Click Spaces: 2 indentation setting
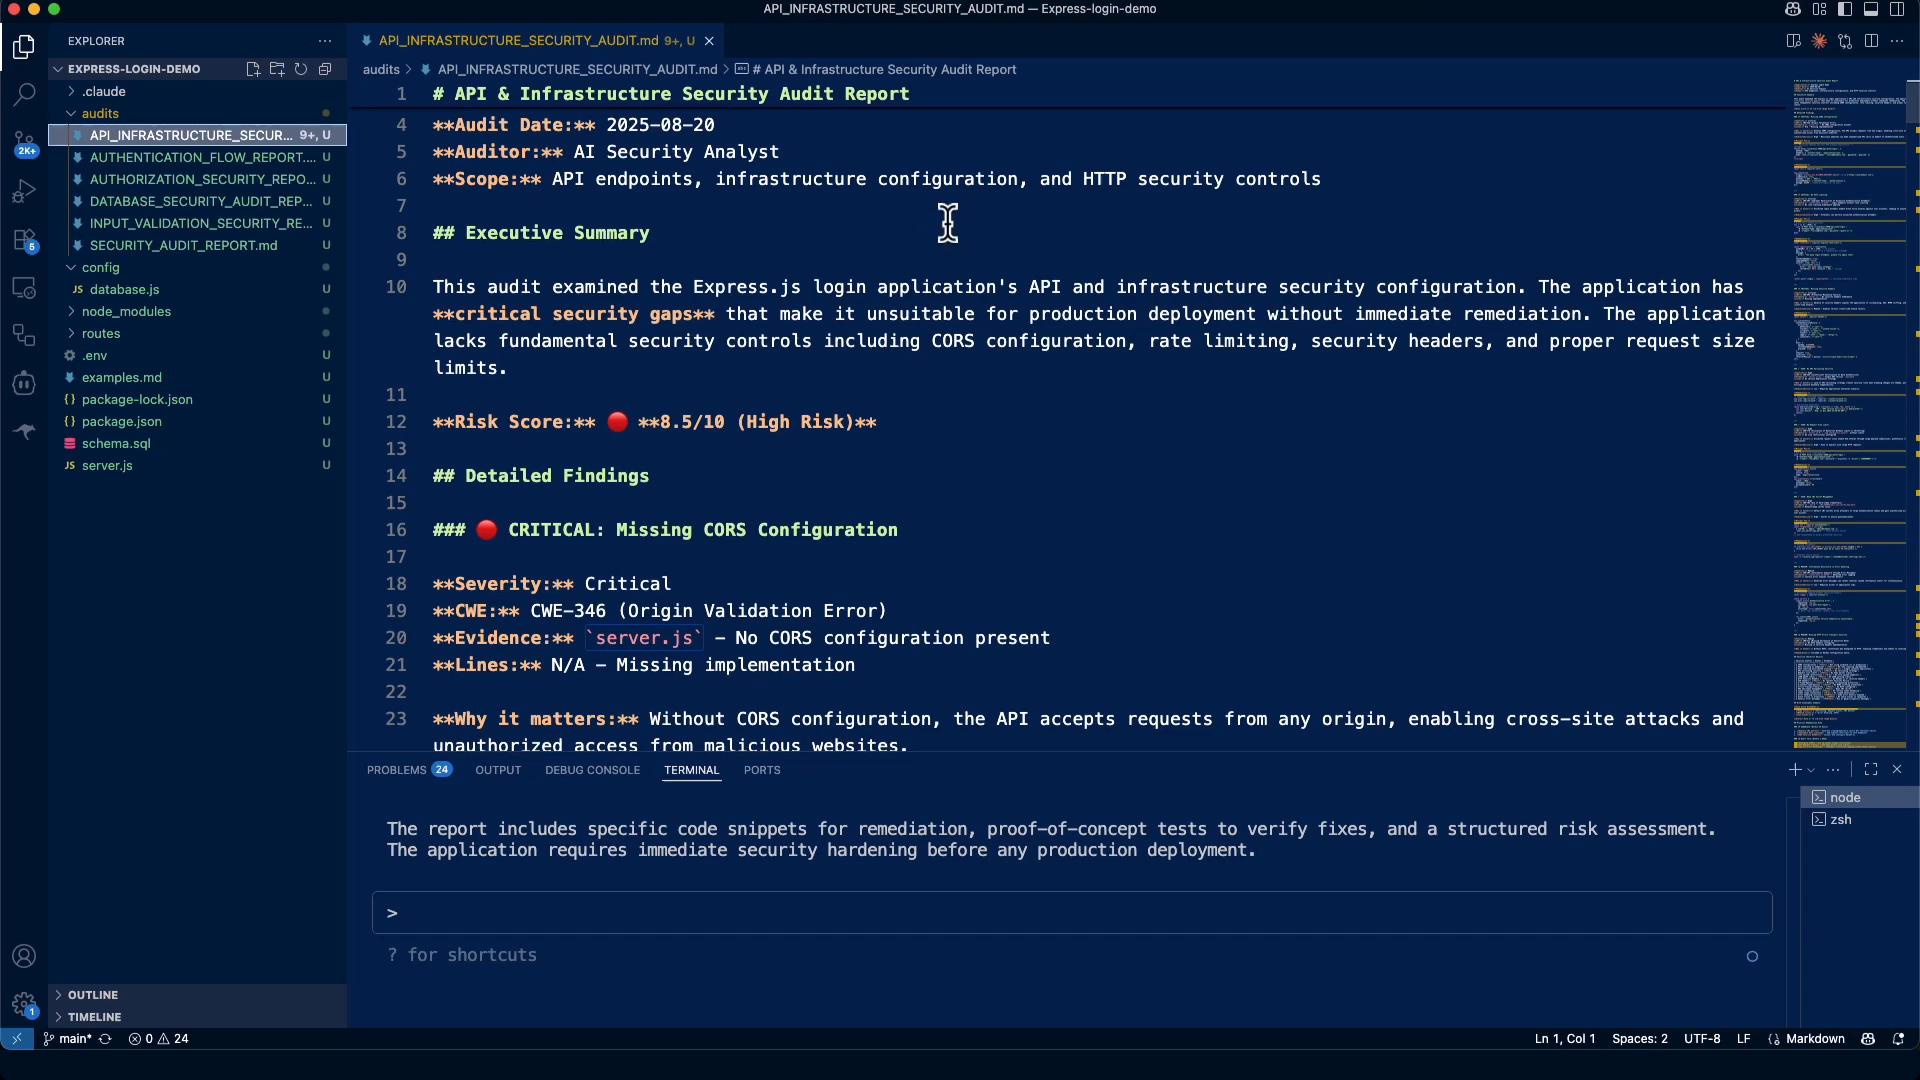This screenshot has width=1920, height=1080. point(1640,1039)
